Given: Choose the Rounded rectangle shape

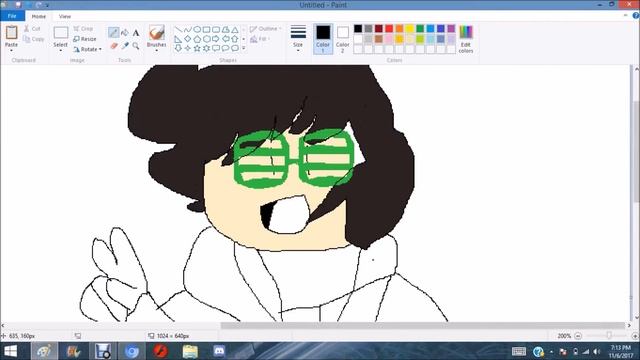Looking at the screenshot, I should tap(216, 30).
